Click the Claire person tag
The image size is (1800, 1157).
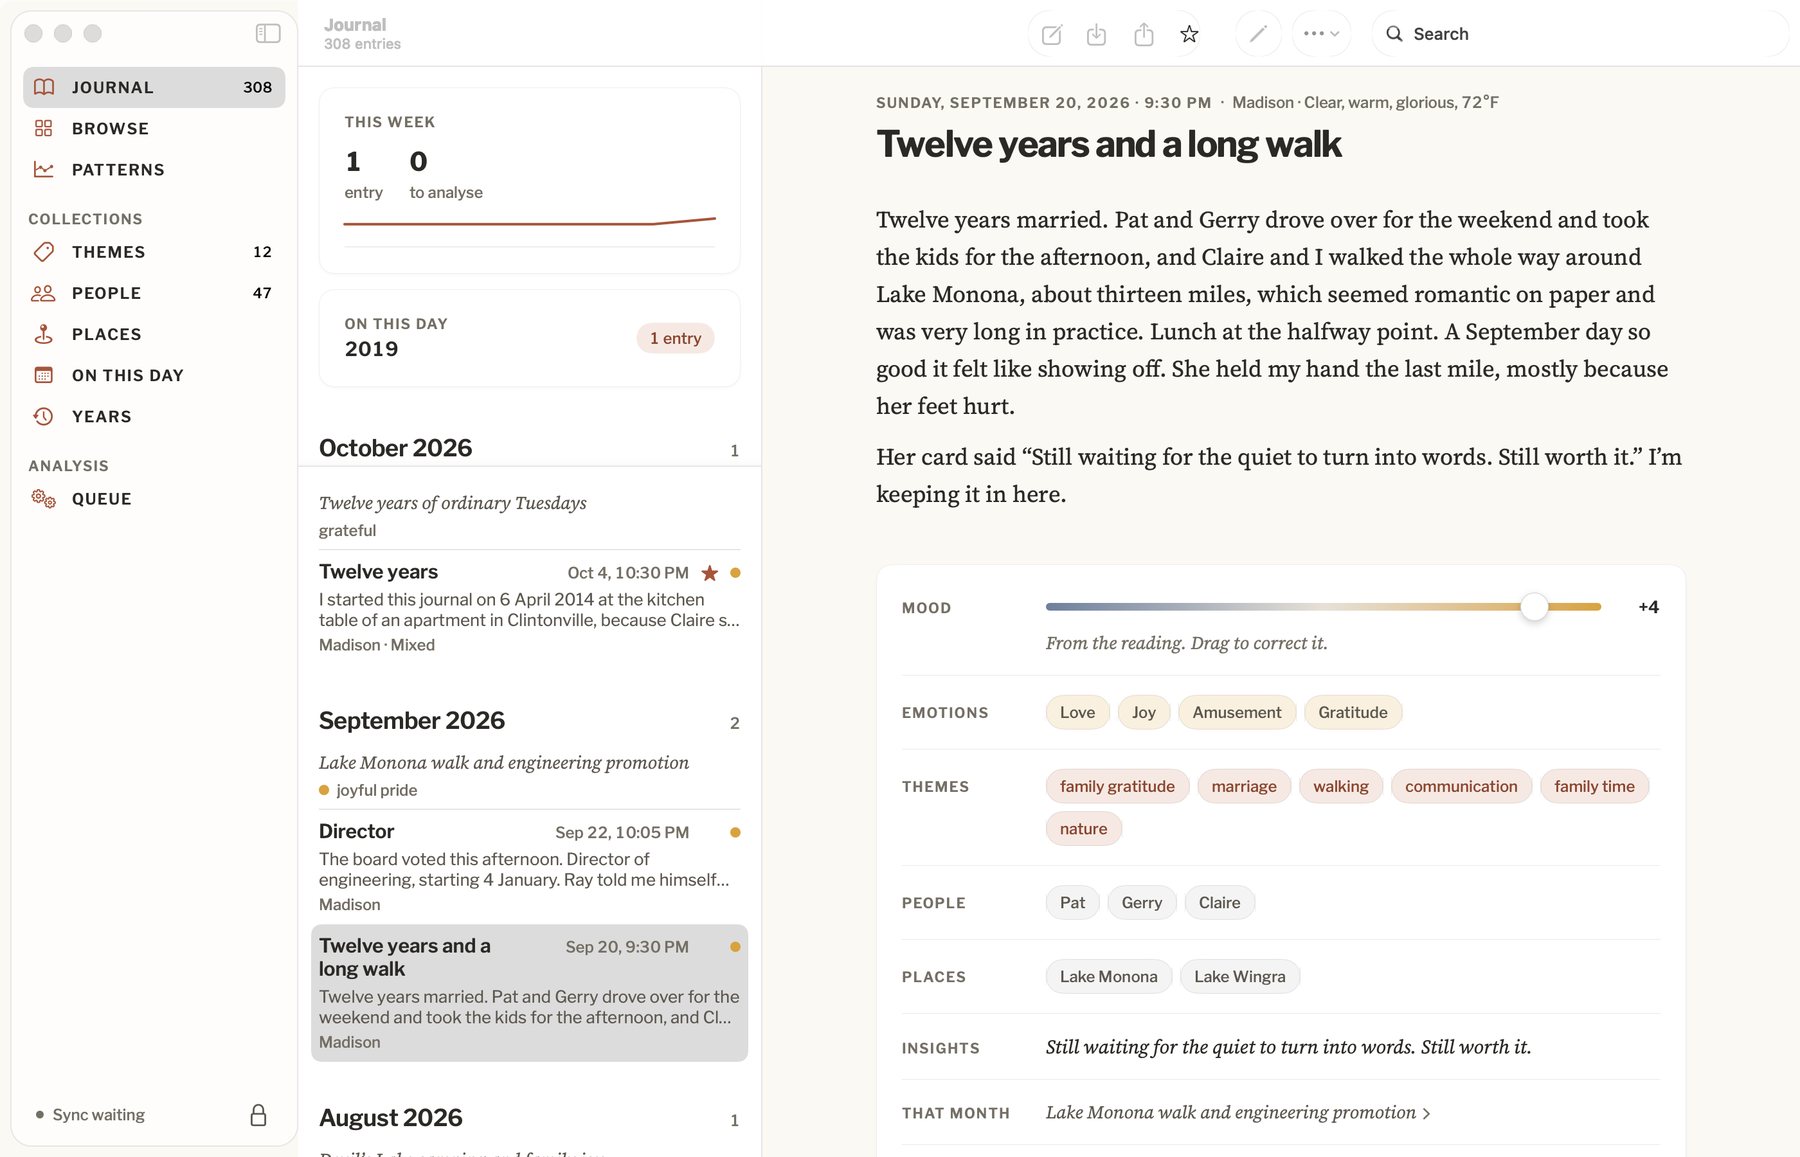(1219, 902)
